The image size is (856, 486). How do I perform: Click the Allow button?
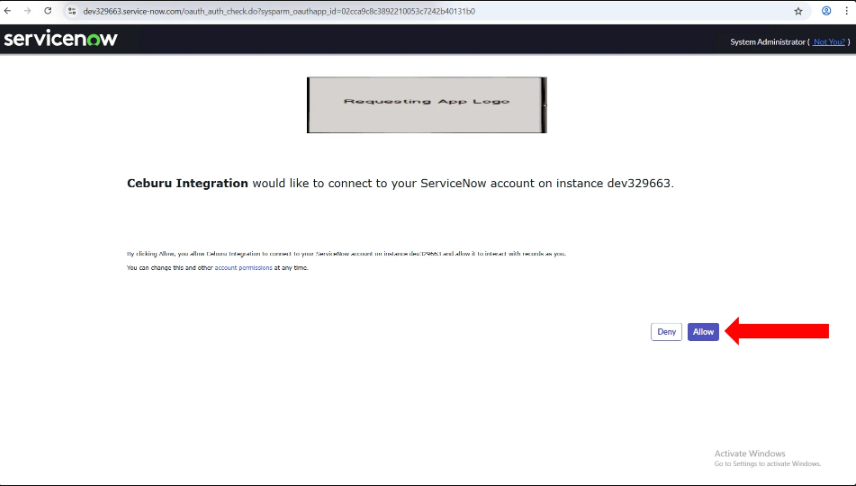703,332
